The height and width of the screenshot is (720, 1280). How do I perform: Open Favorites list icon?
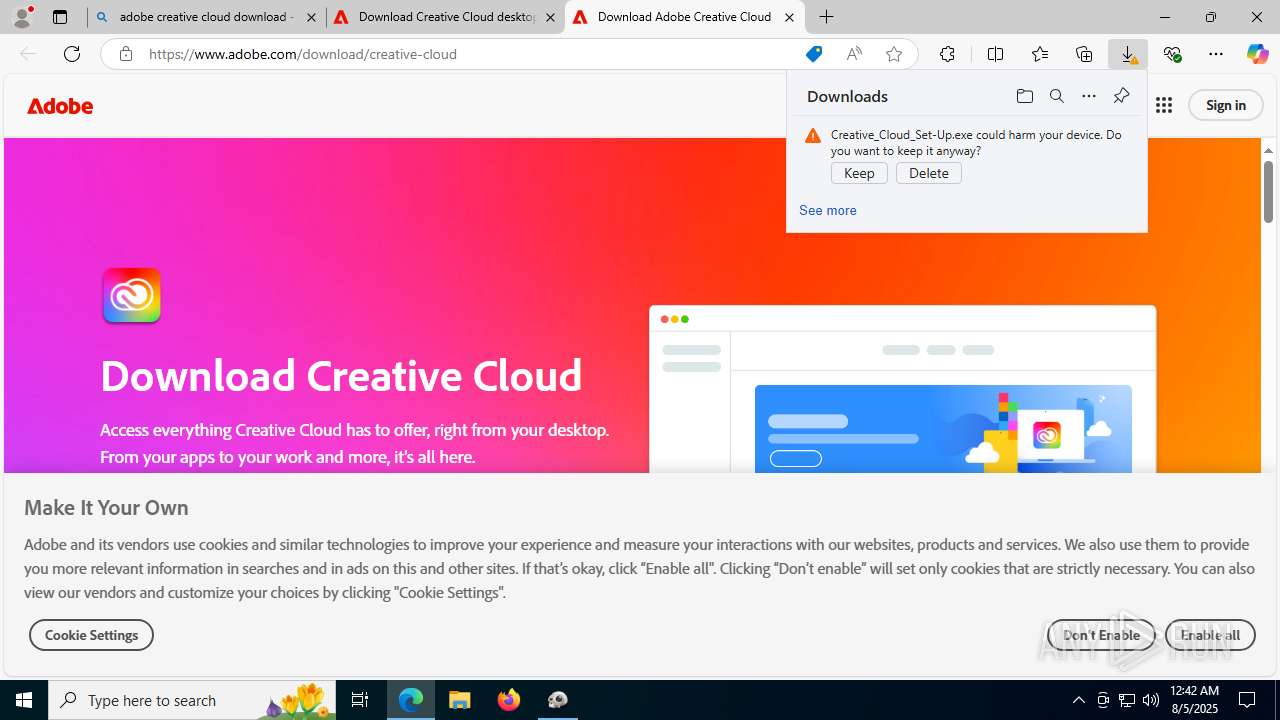1040,54
